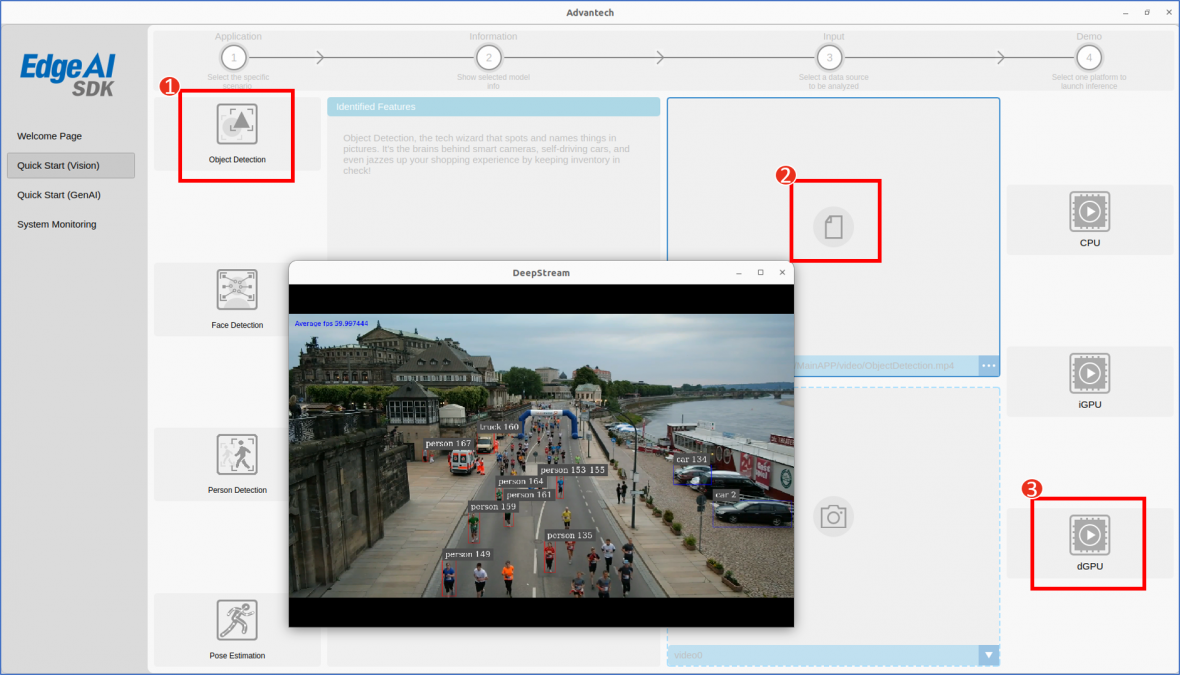
Task: Launch inference on CPU platform
Action: point(1089,212)
